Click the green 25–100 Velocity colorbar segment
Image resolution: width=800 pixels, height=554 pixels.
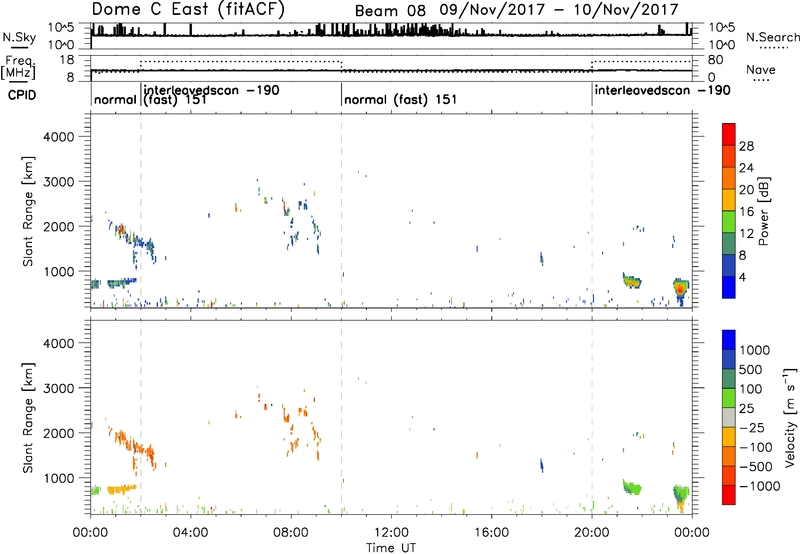(729, 398)
